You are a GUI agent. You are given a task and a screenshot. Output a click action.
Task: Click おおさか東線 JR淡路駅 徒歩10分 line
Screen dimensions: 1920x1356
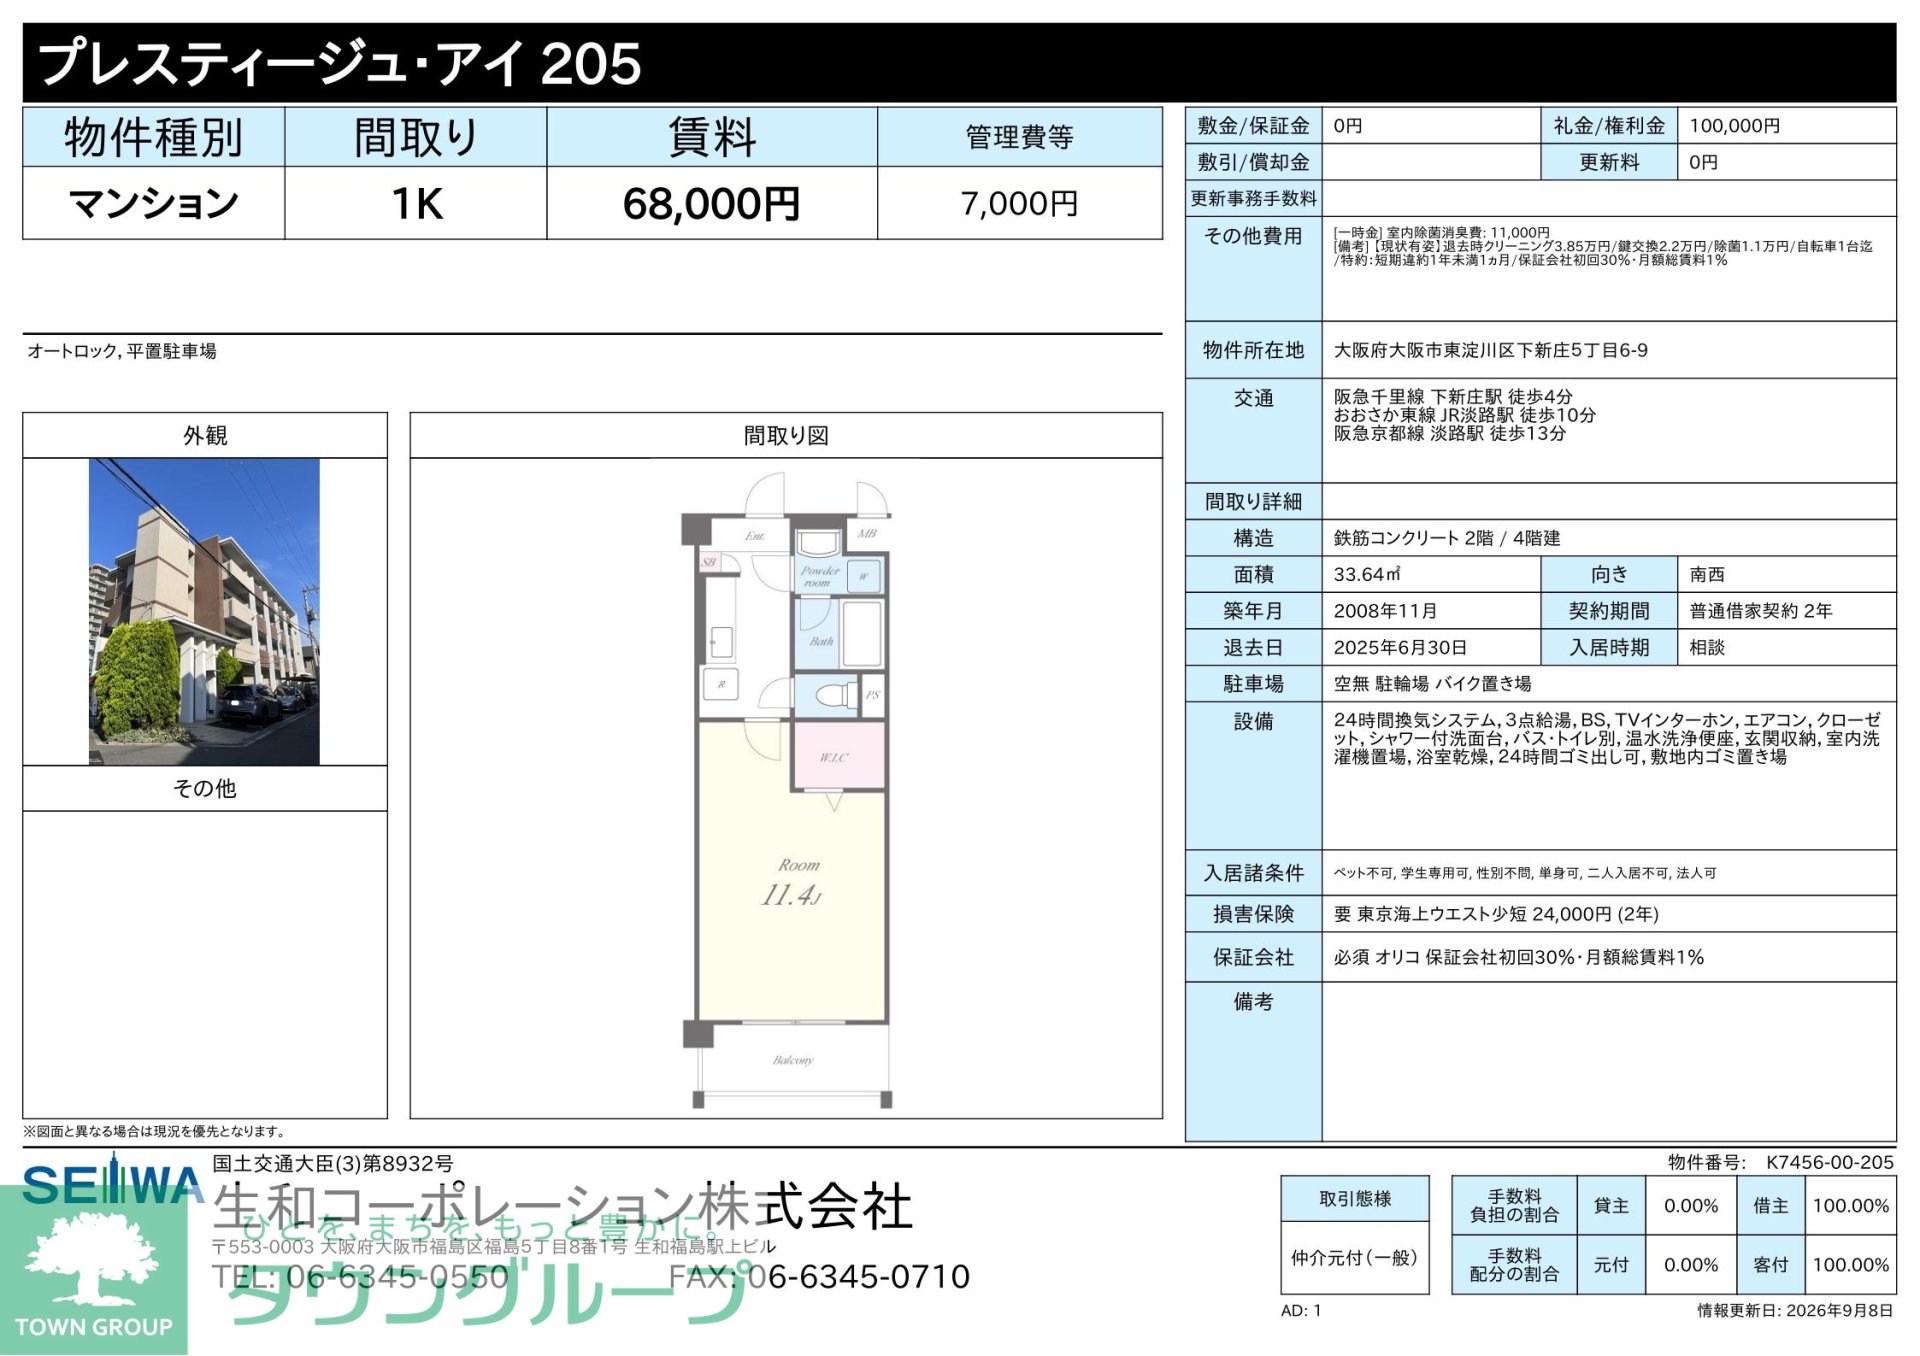[x=1464, y=414]
